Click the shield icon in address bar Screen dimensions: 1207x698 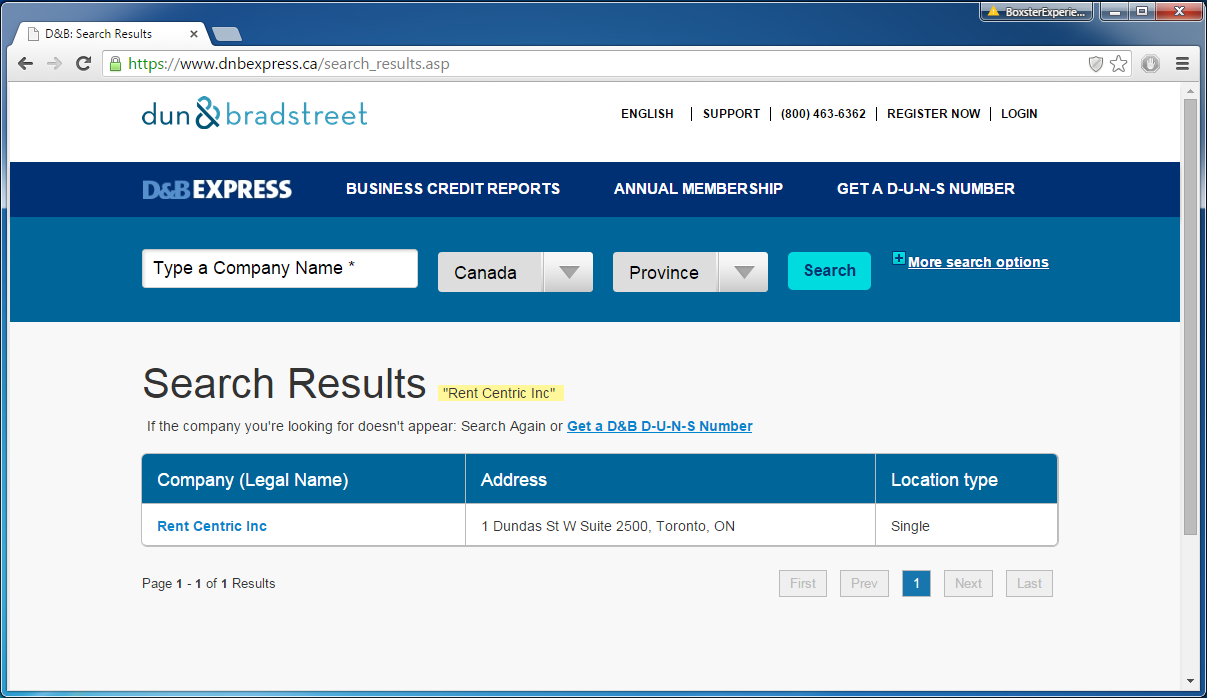[1096, 64]
